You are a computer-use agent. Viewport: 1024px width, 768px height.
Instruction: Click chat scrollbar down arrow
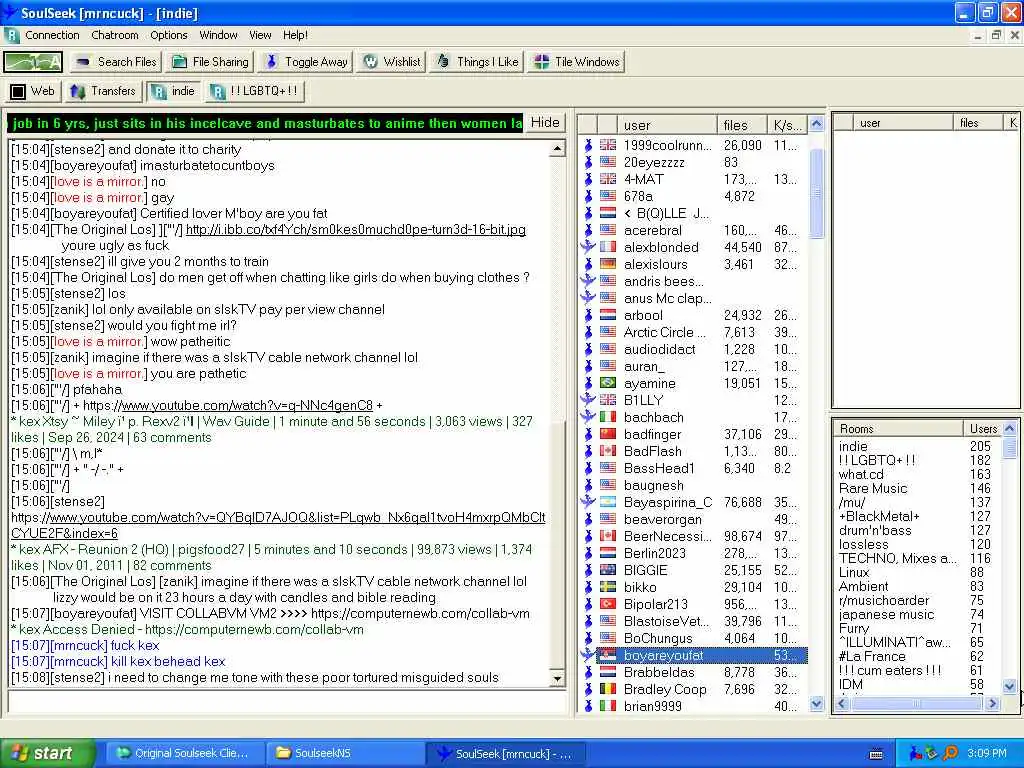click(557, 679)
